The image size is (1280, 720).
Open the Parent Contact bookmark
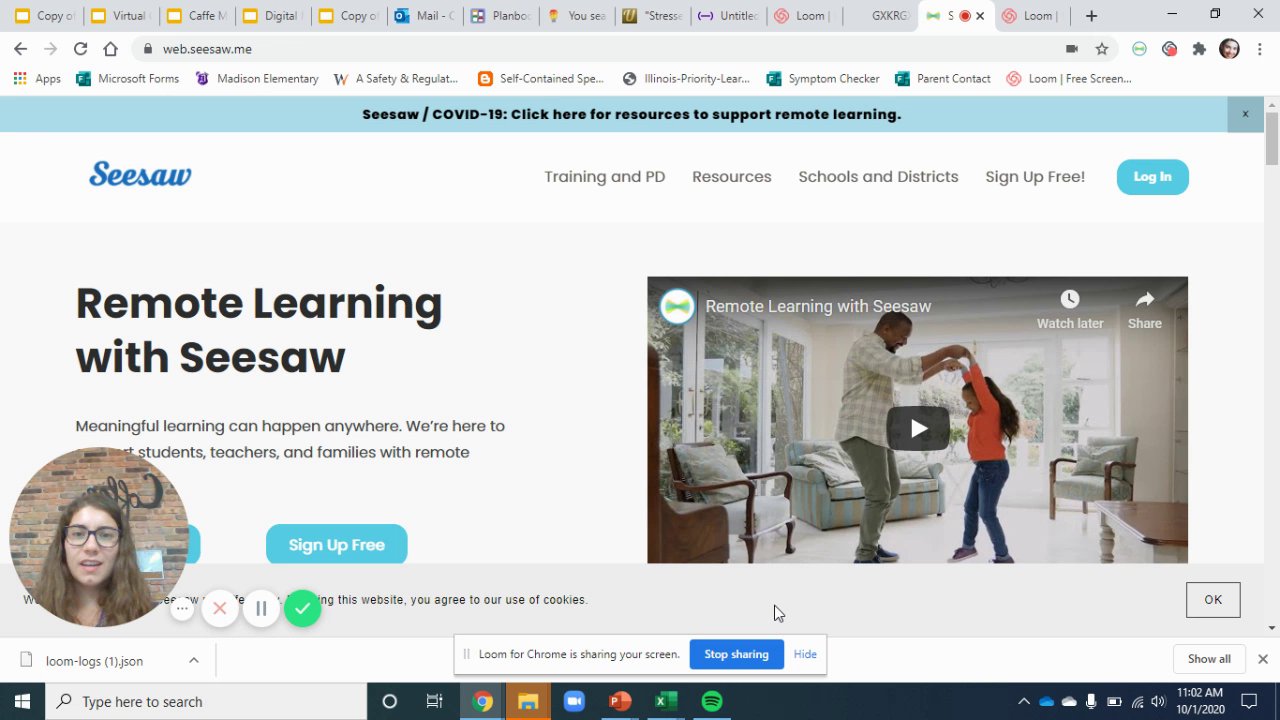(943, 78)
